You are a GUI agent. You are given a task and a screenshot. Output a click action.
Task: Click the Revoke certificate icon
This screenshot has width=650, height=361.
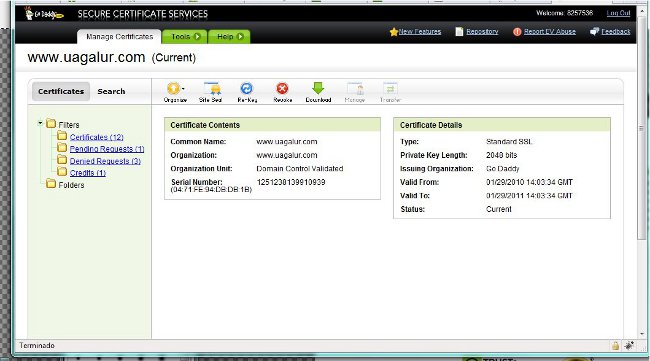[282, 88]
